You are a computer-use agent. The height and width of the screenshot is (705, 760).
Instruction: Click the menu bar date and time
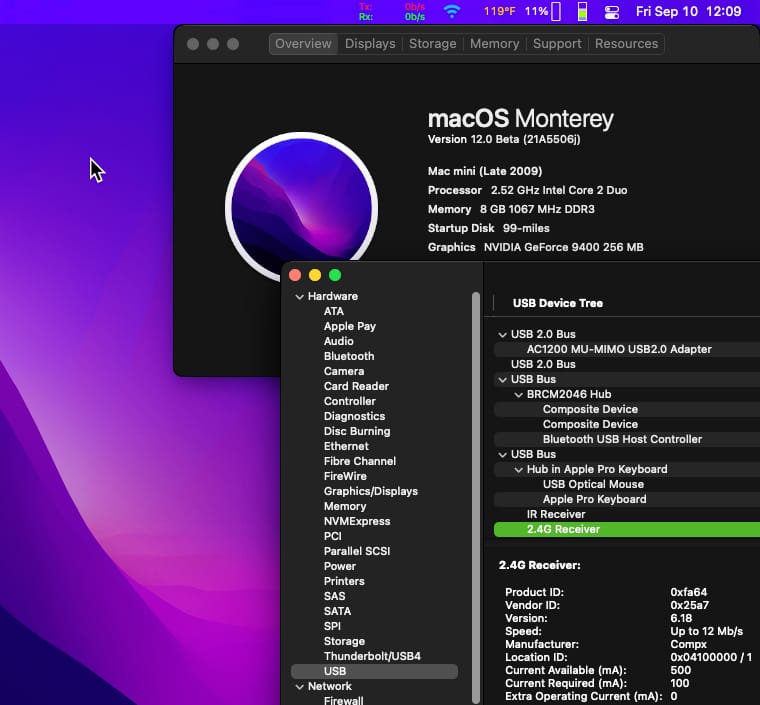tap(689, 12)
